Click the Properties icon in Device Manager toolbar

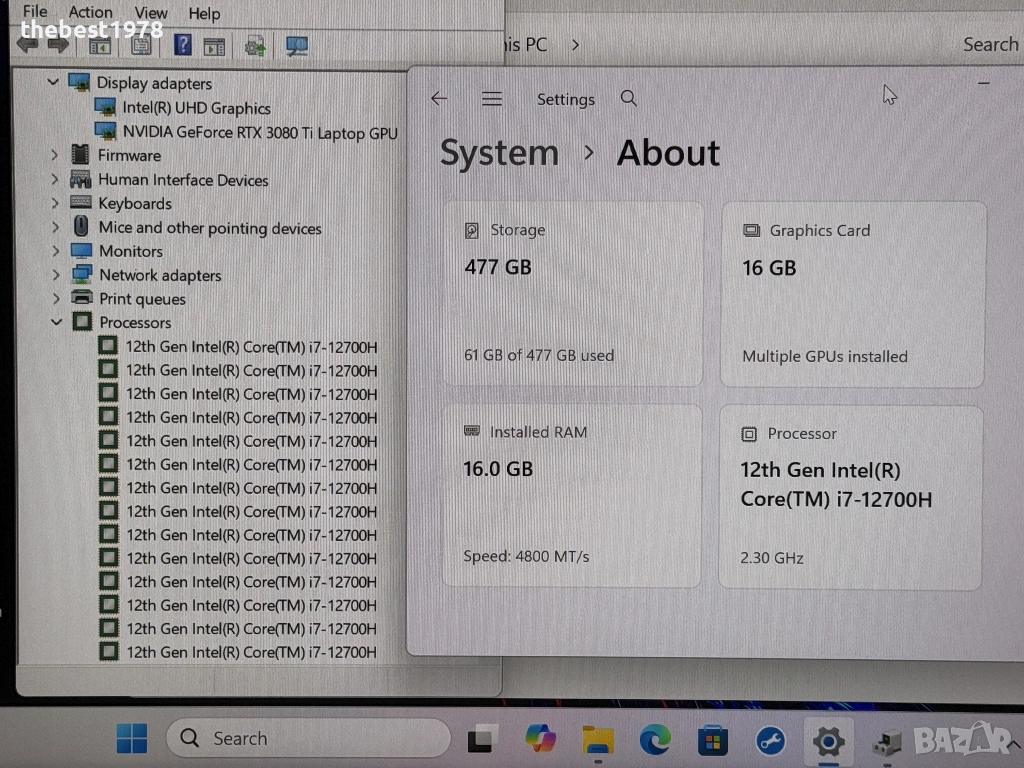141,45
